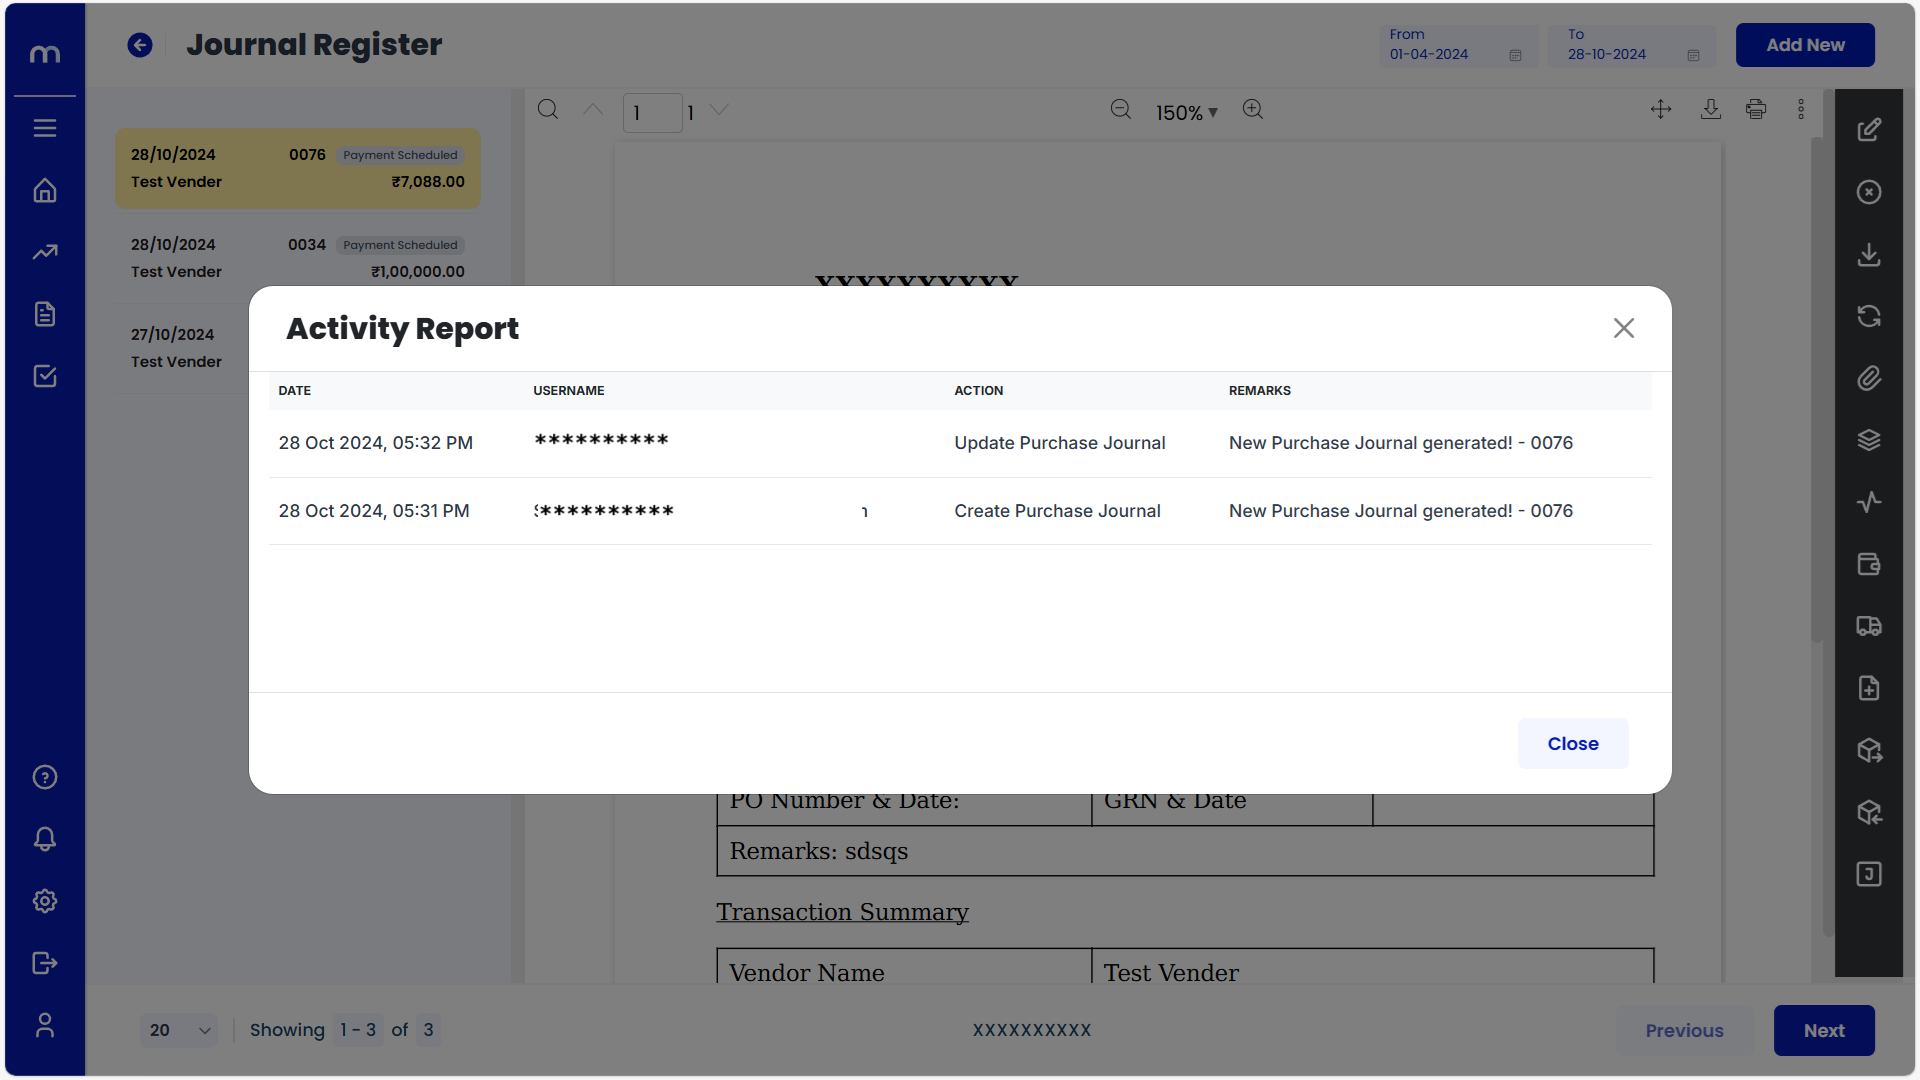Image resolution: width=1920 pixels, height=1080 pixels.
Task: Click the wallet payment icon
Action: [x=1869, y=564]
